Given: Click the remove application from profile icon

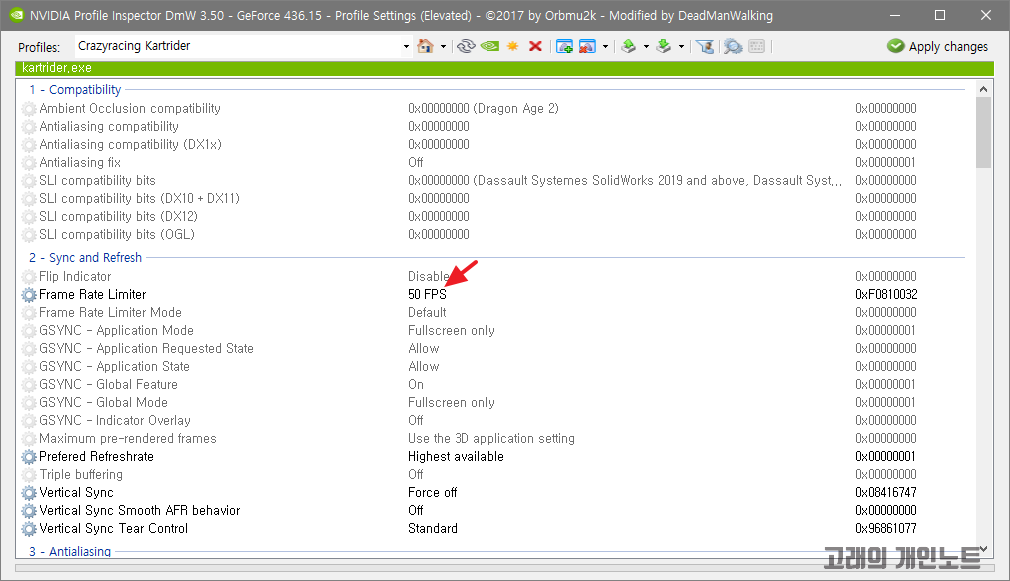Looking at the screenshot, I should coord(587,46).
